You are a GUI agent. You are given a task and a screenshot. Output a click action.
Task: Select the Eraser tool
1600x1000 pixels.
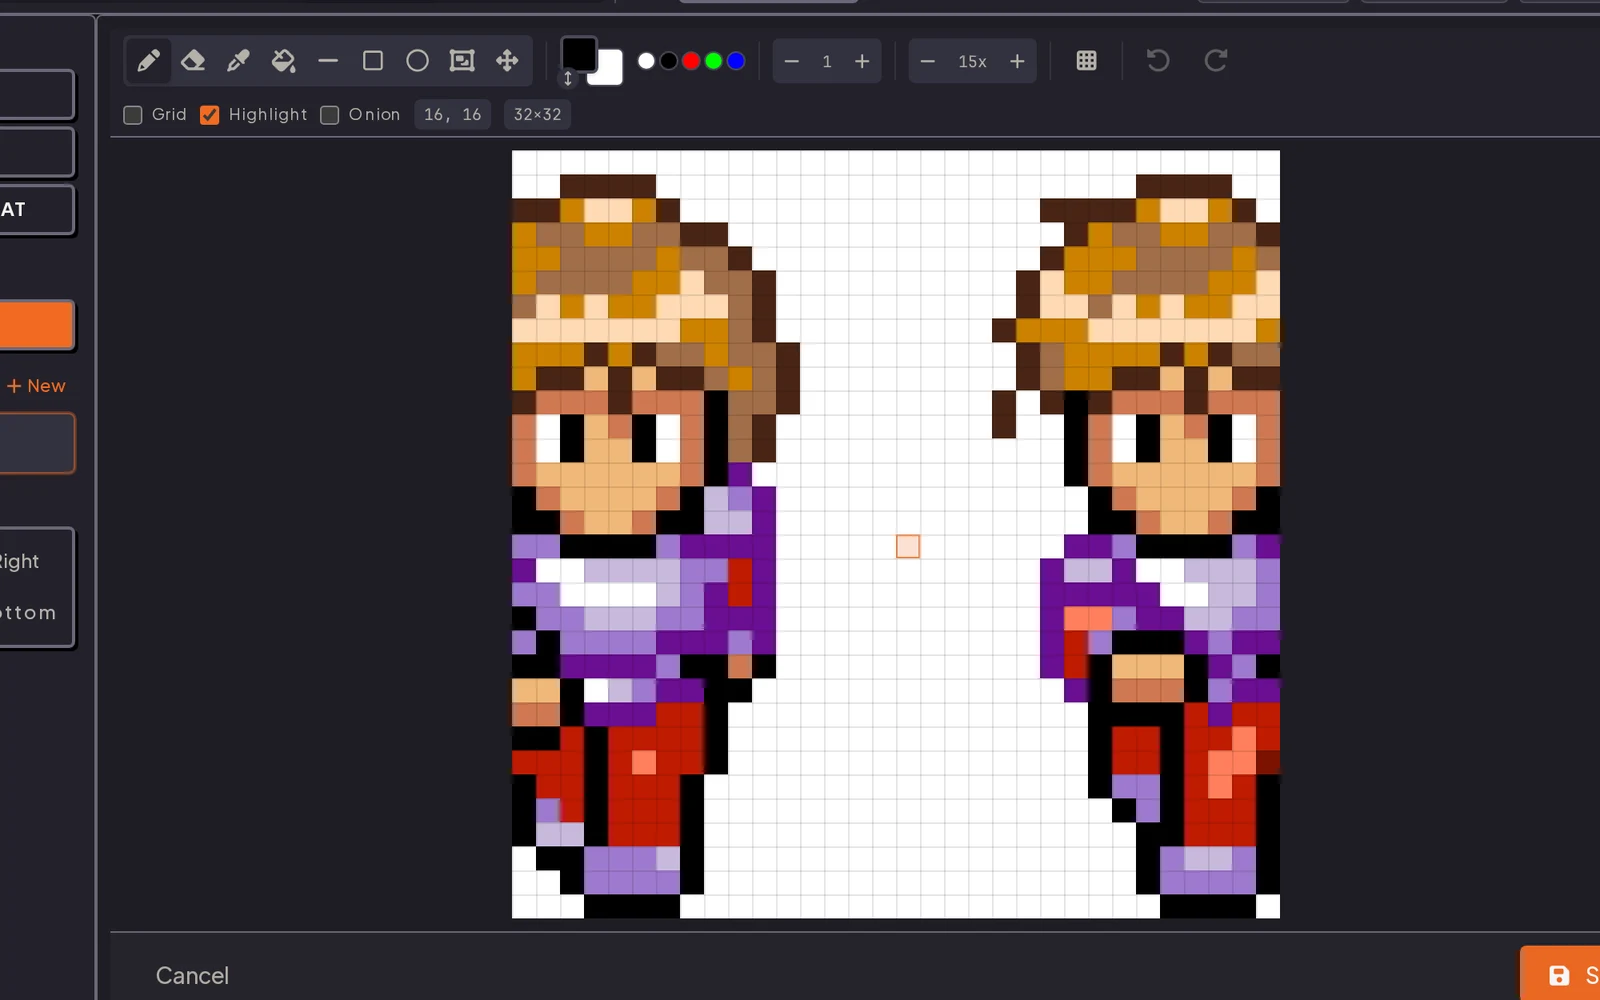click(193, 61)
